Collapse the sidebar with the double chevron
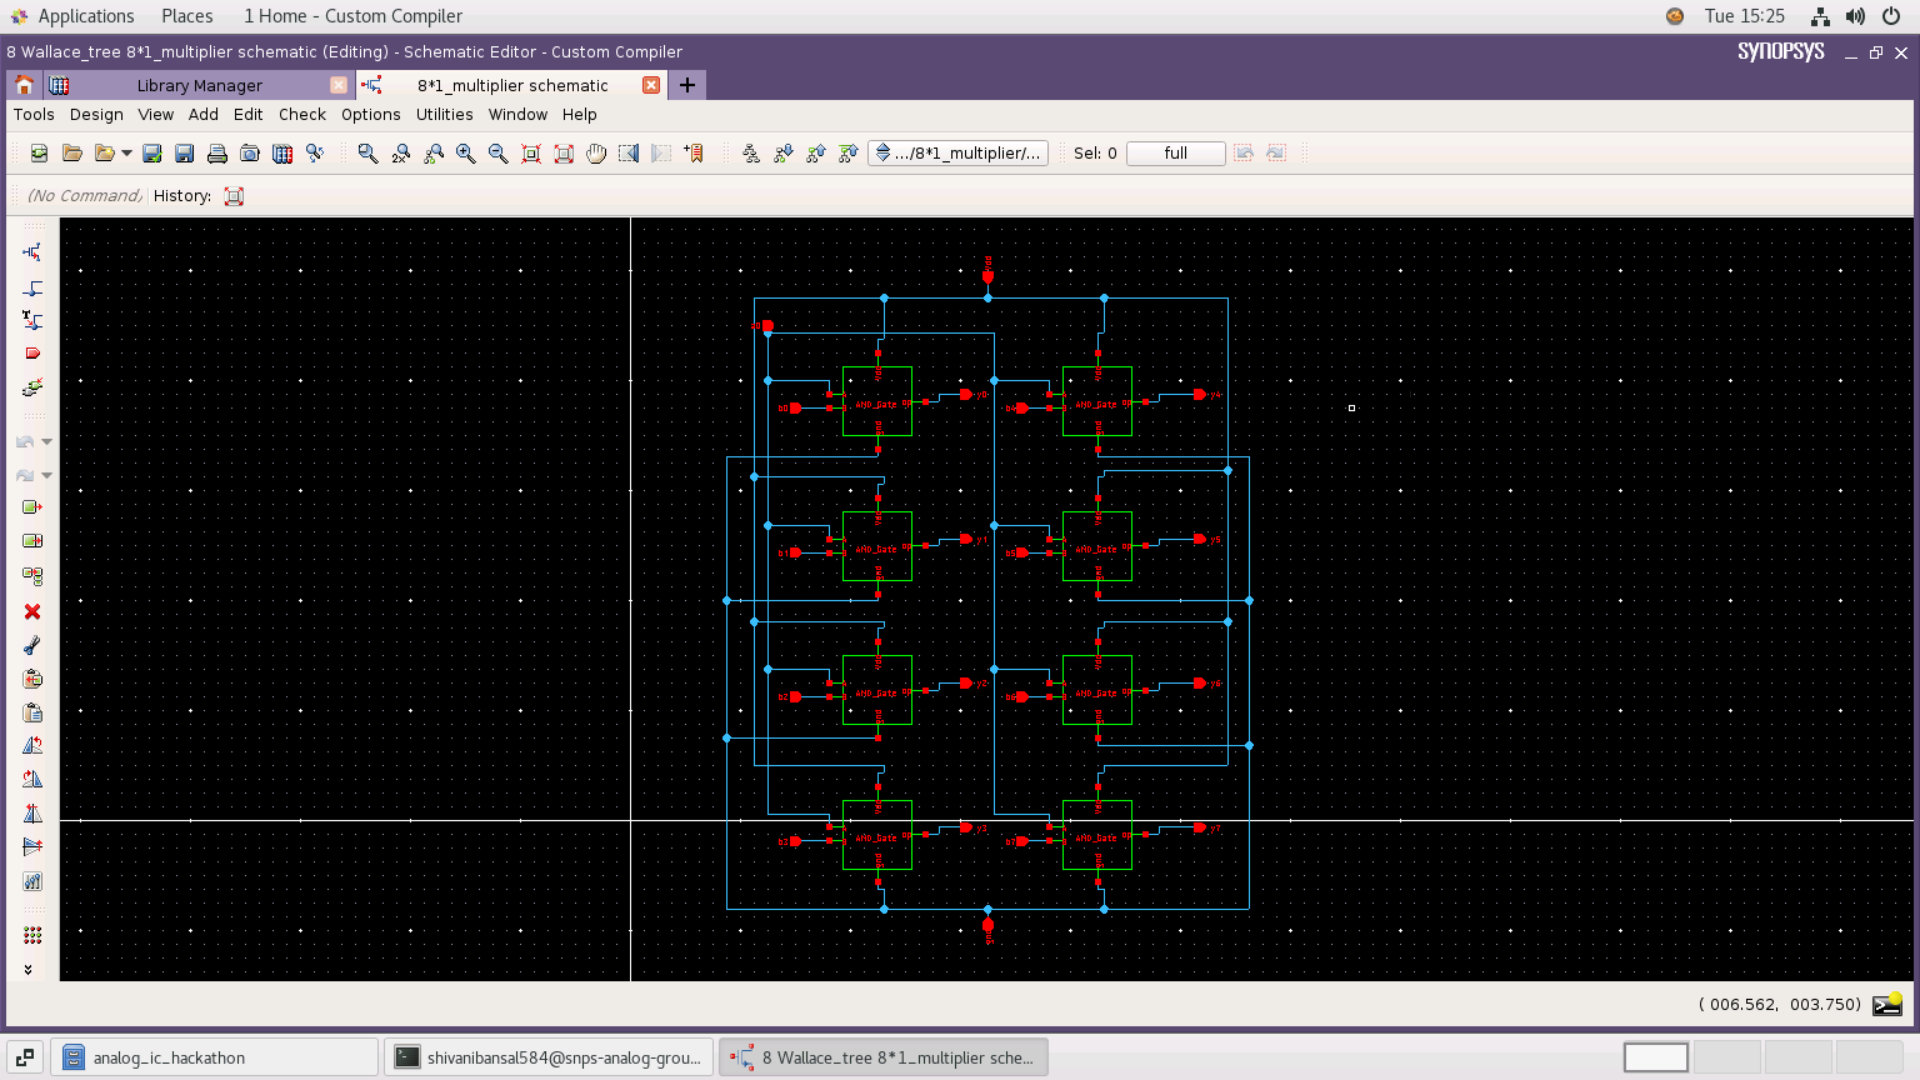 click(29, 968)
